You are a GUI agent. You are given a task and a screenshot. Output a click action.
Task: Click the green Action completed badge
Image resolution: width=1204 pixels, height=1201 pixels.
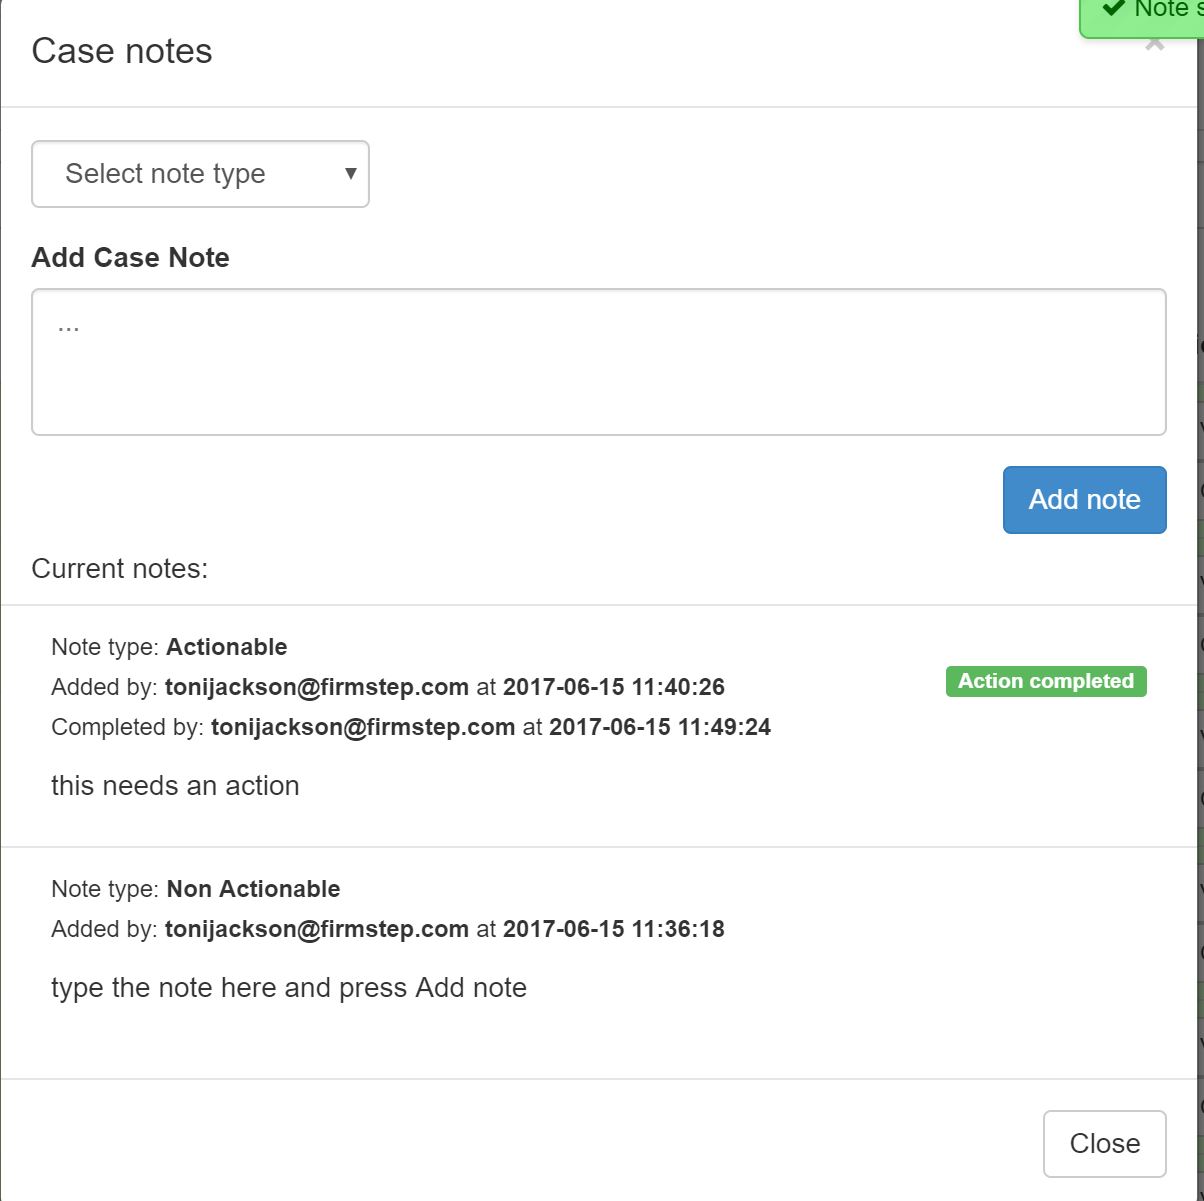click(1045, 681)
